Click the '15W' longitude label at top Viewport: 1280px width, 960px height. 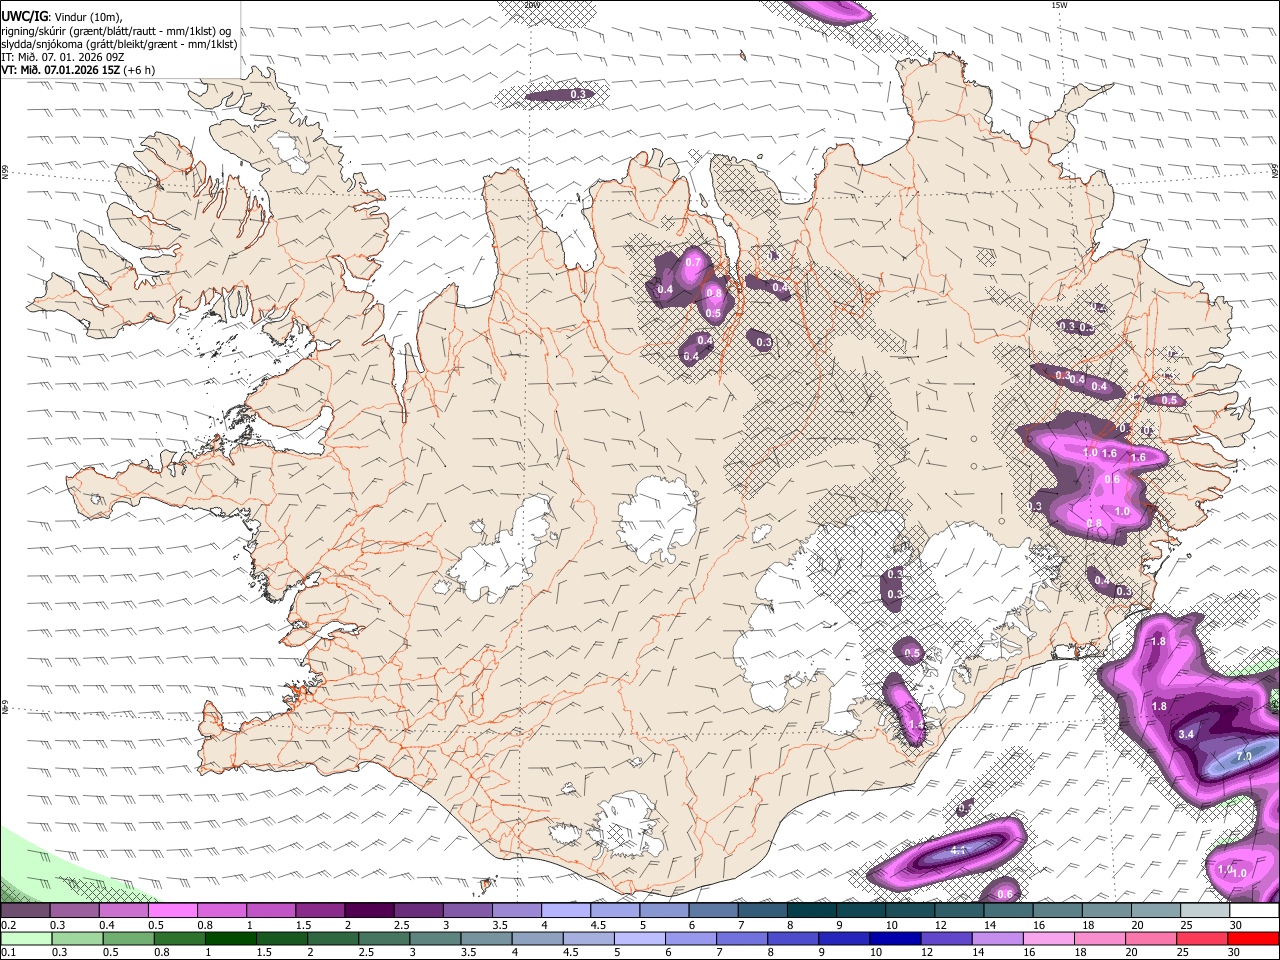[x=1059, y=5]
